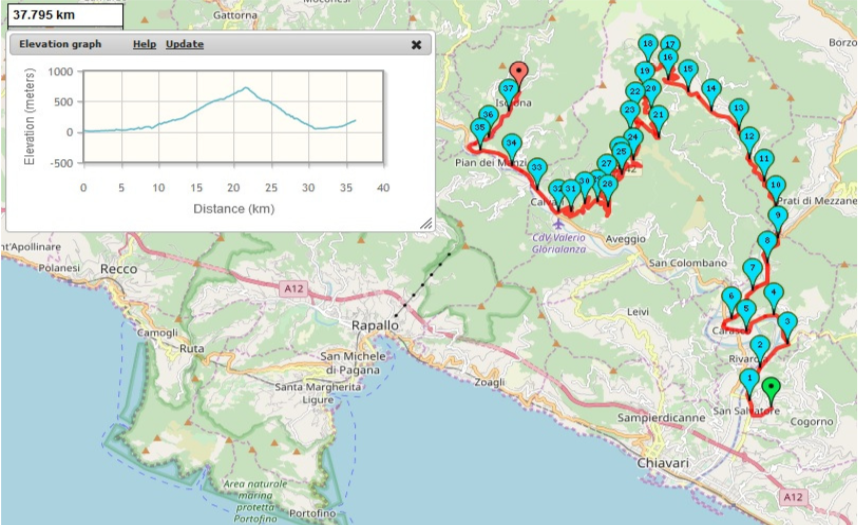Open the Help link in Elevation graph

pyautogui.click(x=144, y=44)
